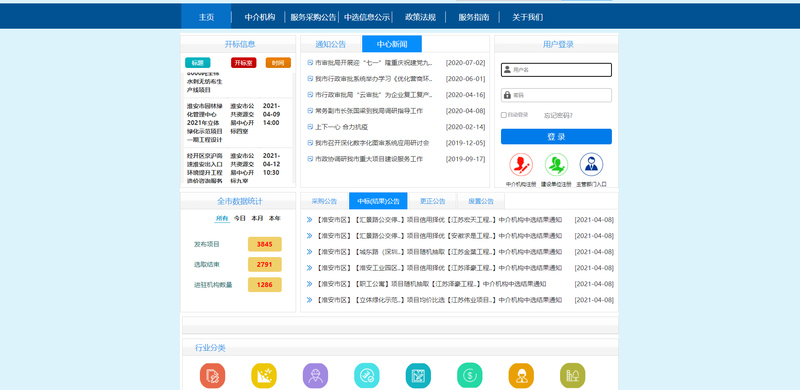
Task: Select the olive building industry category icon
Action: (x=572, y=376)
